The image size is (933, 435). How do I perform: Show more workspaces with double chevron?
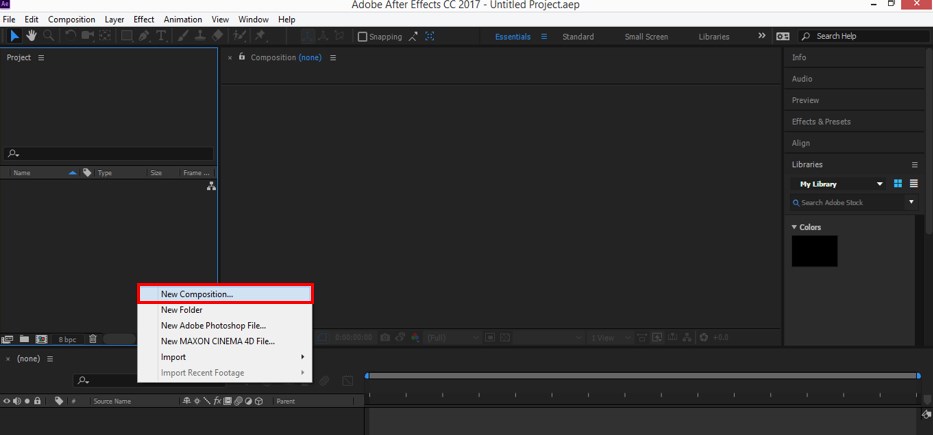click(762, 36)
